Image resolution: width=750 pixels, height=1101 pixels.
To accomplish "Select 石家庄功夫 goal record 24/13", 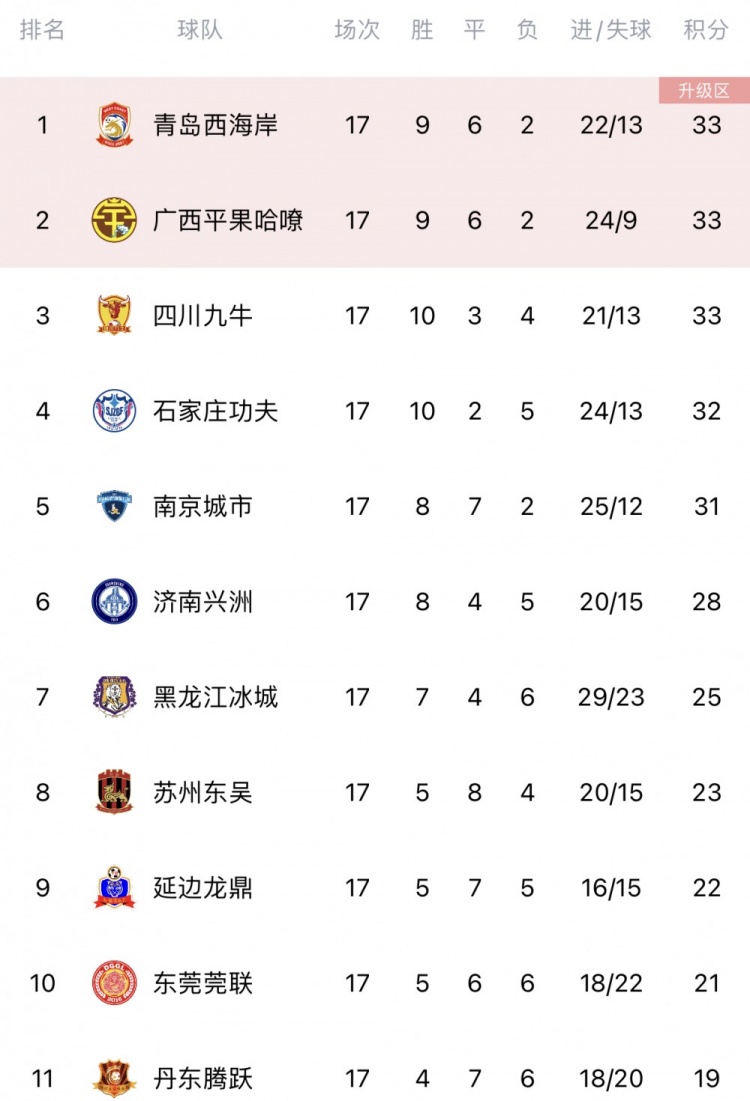I will (611, 411).
